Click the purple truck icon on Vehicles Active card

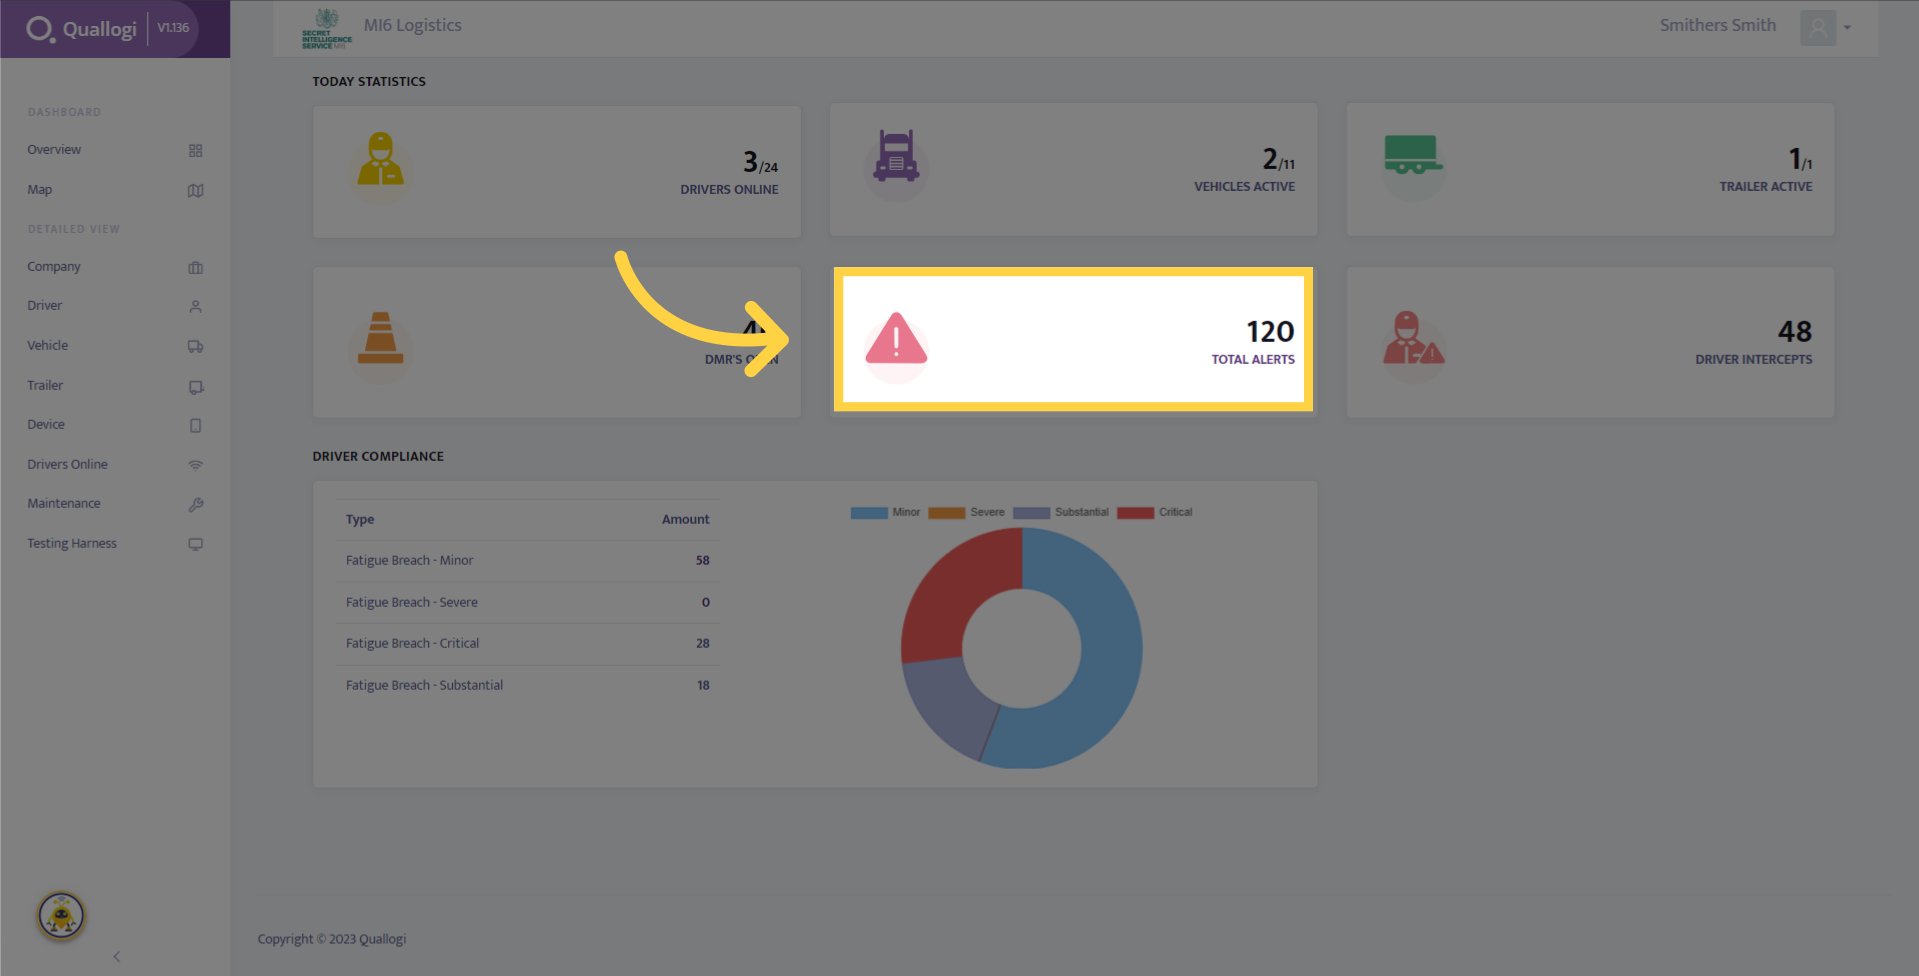click(896, 156)
